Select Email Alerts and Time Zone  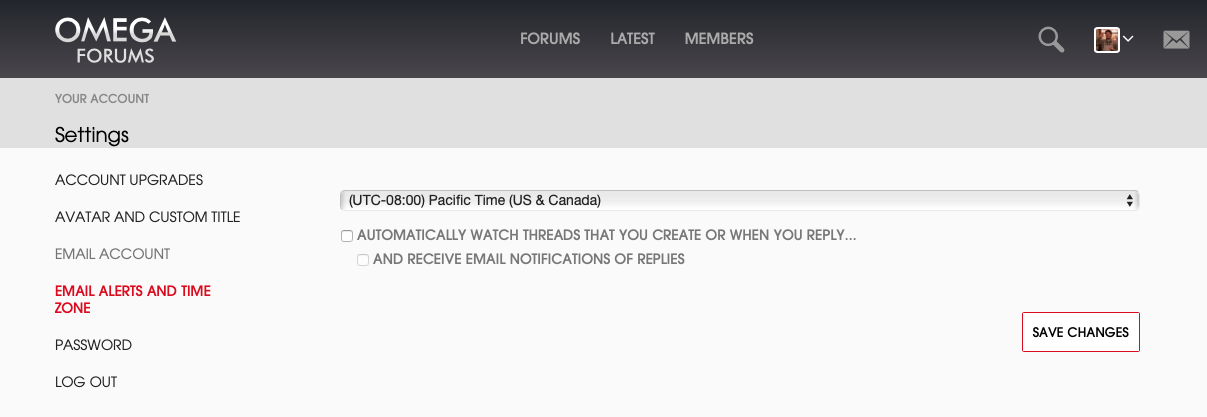[132, 299]
